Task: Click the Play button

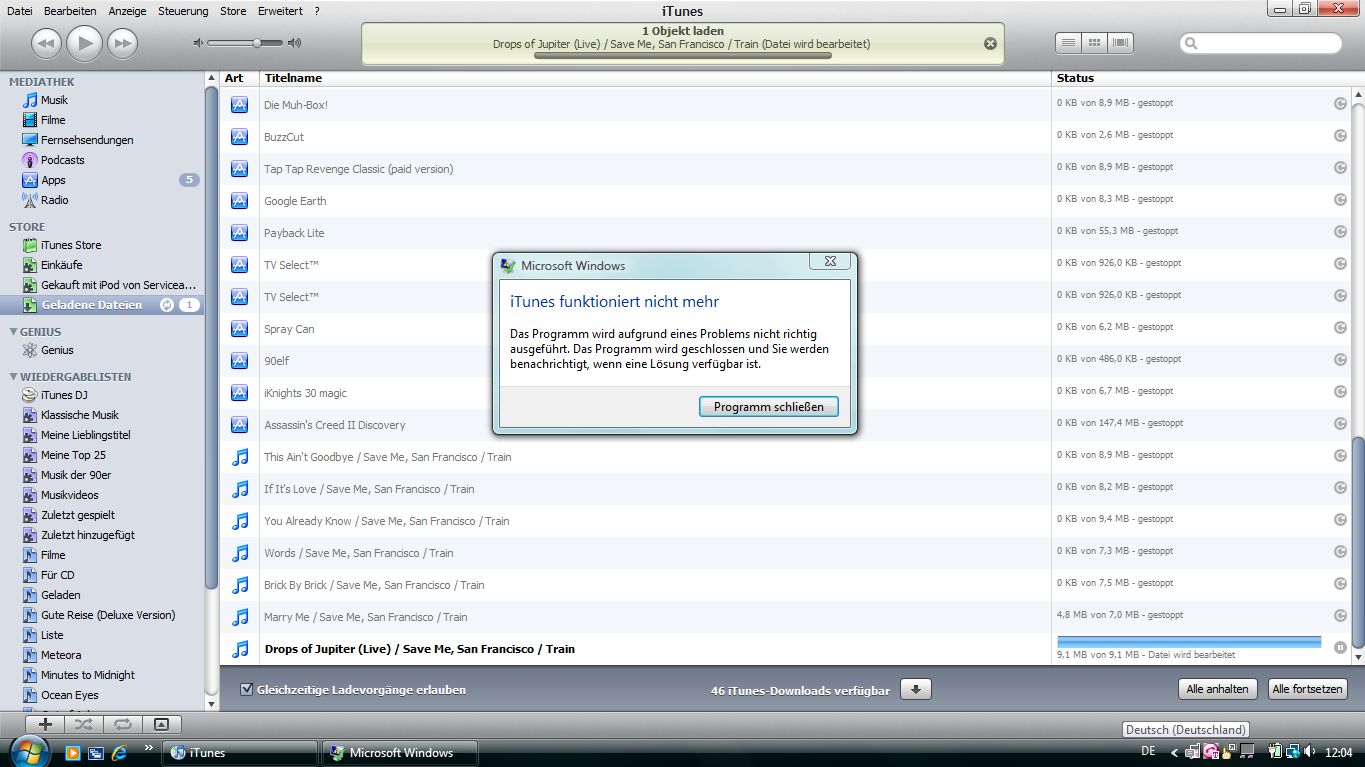Action: [85, 43]
